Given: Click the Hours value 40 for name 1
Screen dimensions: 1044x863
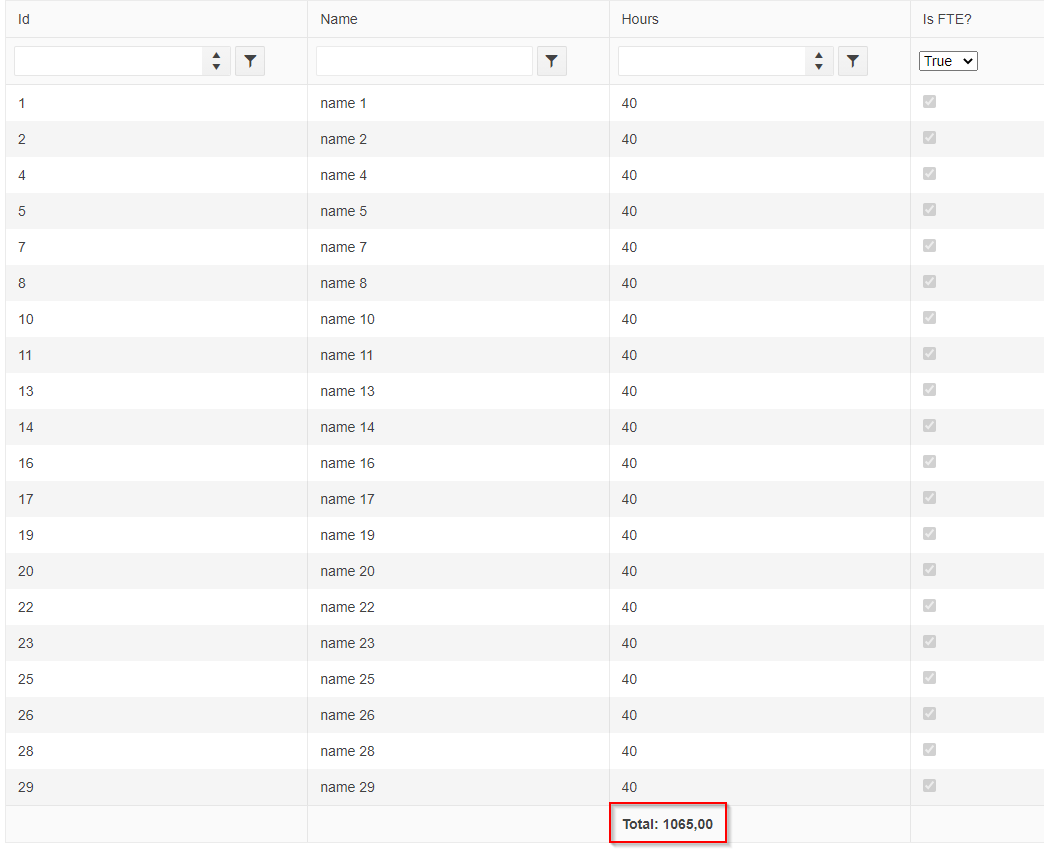Looking at the screenshot, I should pyautogui.click(x=629, y=103).
